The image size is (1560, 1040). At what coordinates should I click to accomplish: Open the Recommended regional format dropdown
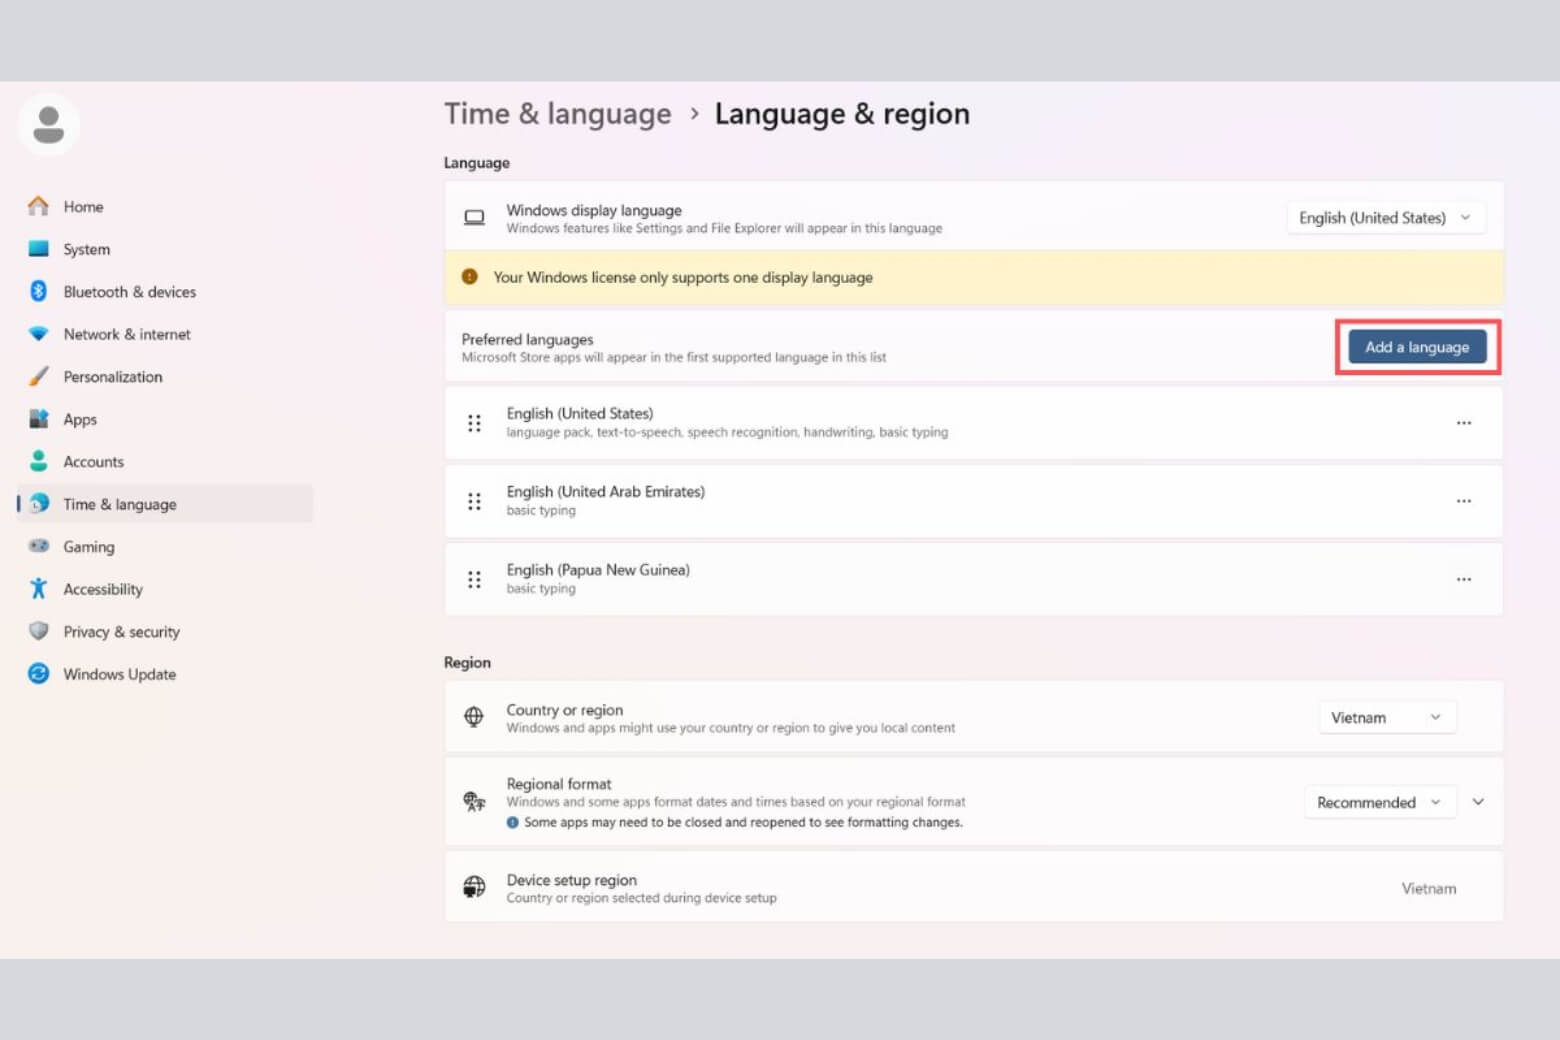coord(1380,801)
